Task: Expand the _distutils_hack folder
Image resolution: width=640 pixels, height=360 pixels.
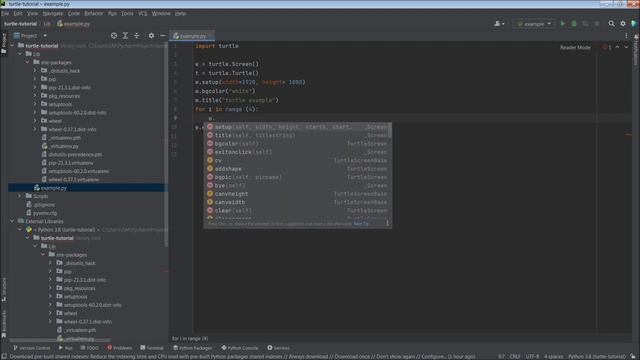Action: click(x=35, y=71)
